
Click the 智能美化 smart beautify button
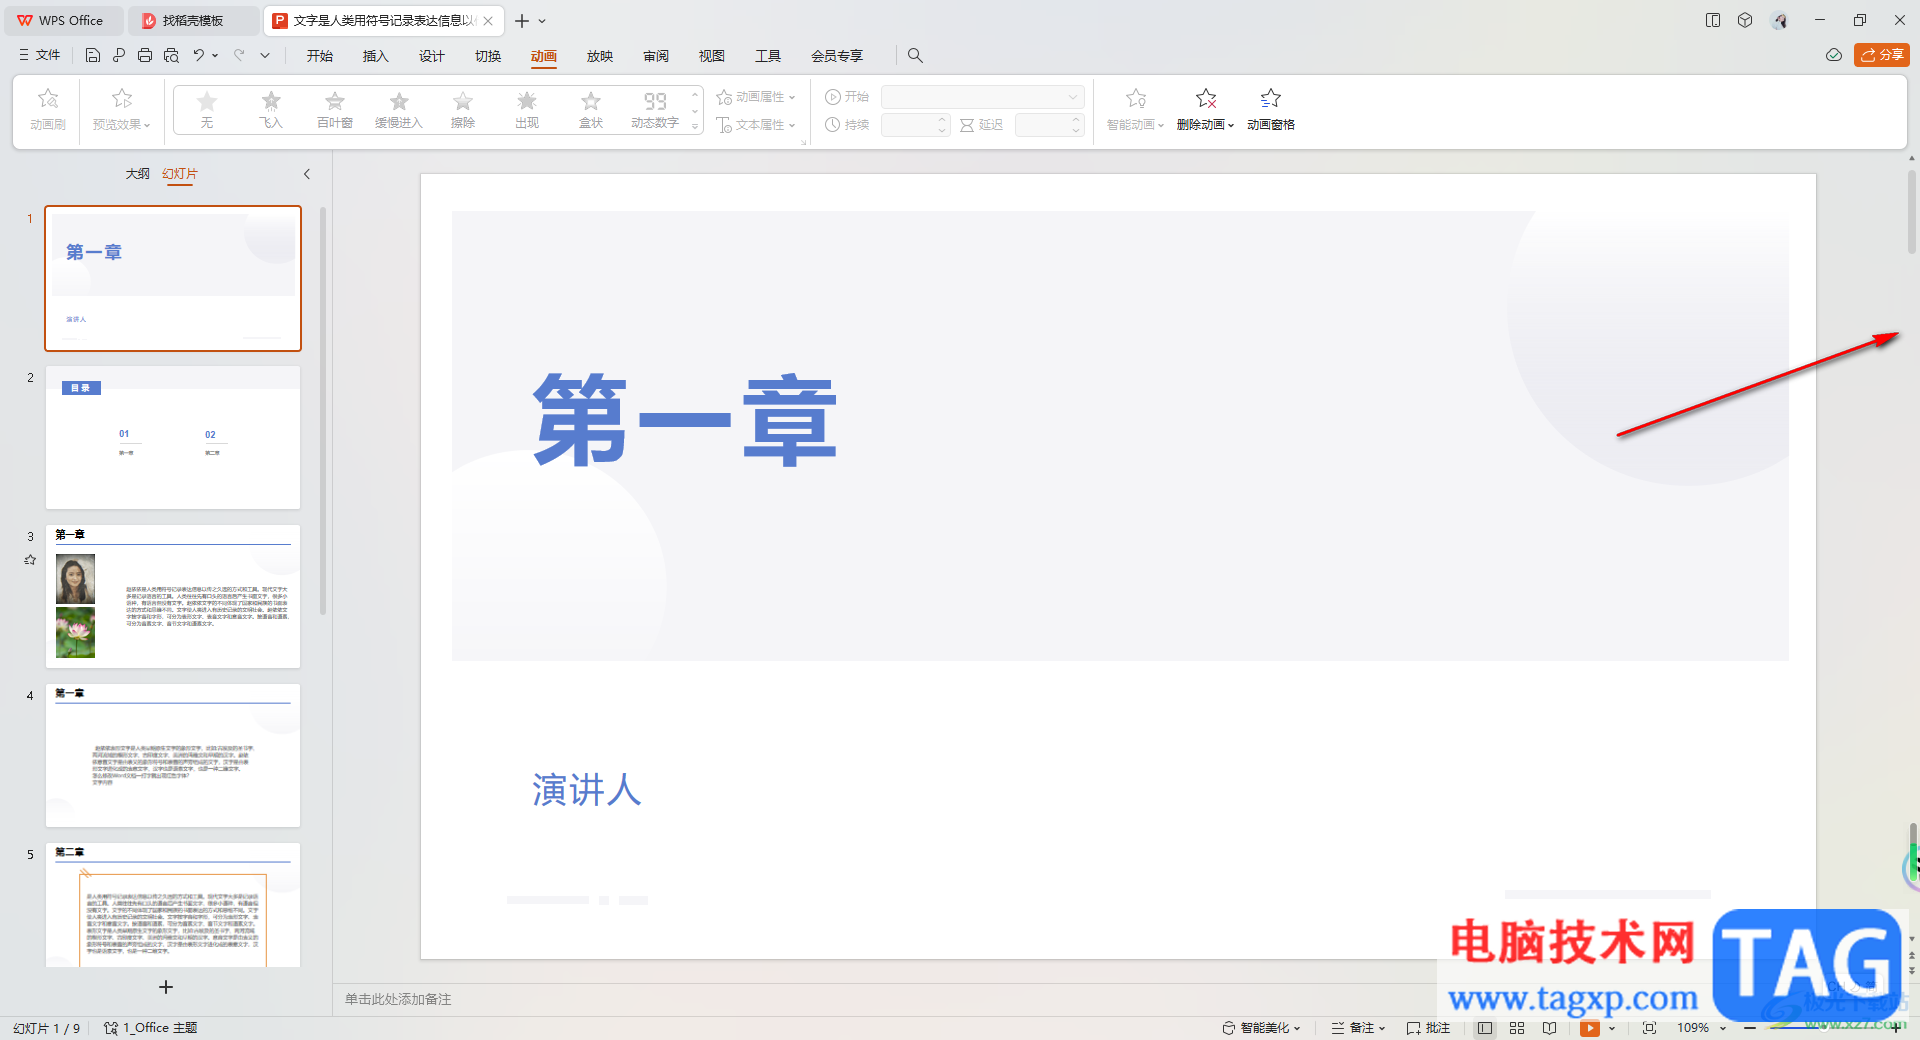pos(1262,1028)
